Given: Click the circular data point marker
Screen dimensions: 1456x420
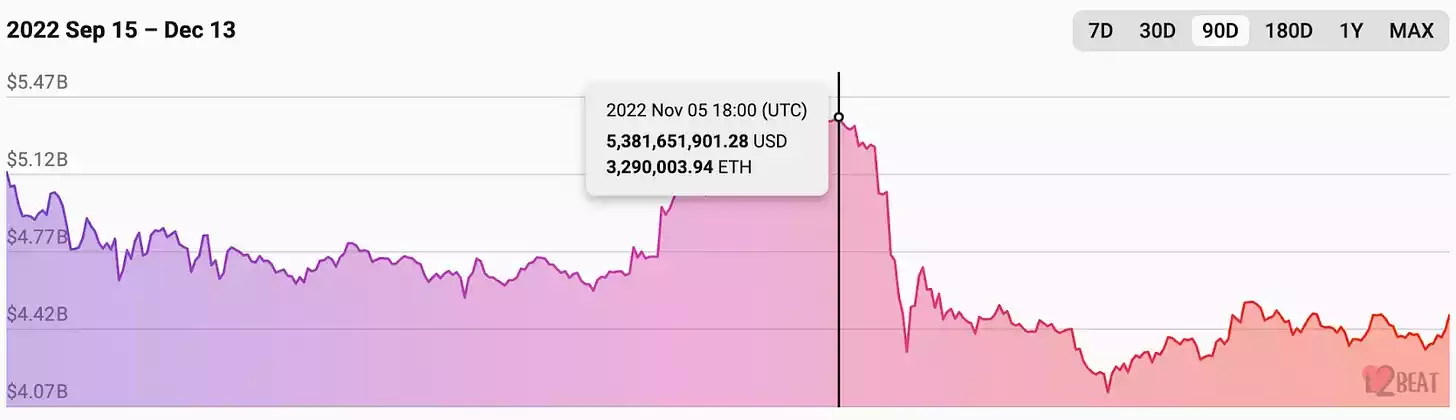Looking at the screenshot, I should 839,117.
